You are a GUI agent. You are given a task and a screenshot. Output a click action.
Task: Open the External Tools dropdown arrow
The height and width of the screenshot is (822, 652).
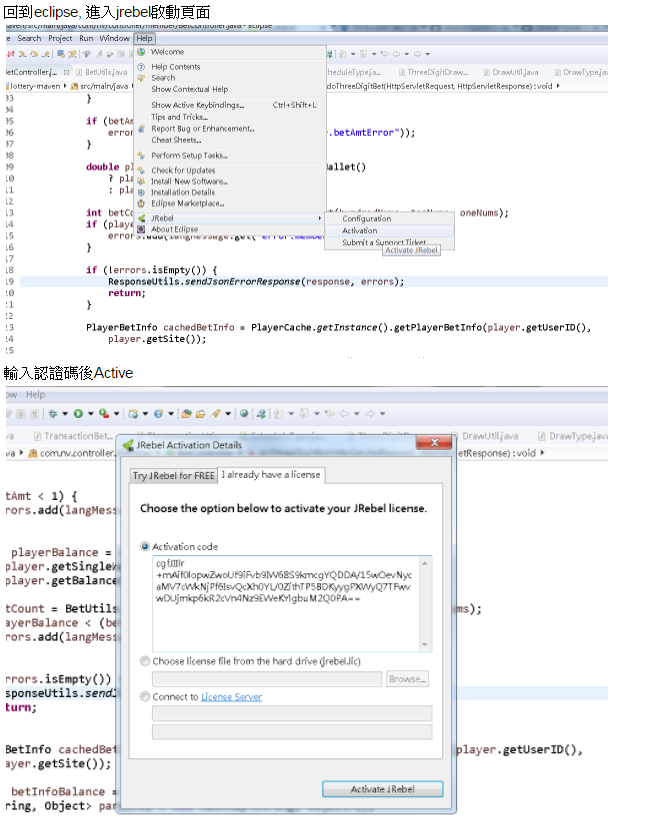116,414
